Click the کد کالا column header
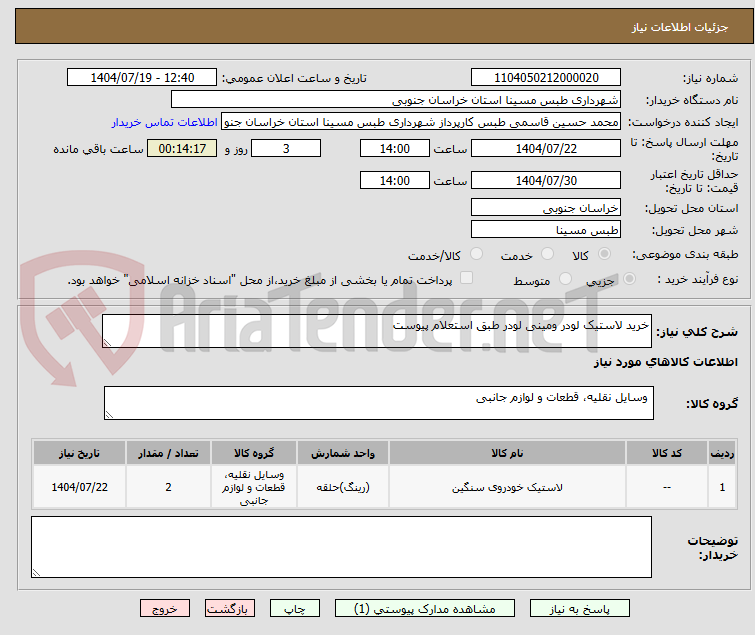The width and height of the screenshot is (755, 635). point(666,453)
